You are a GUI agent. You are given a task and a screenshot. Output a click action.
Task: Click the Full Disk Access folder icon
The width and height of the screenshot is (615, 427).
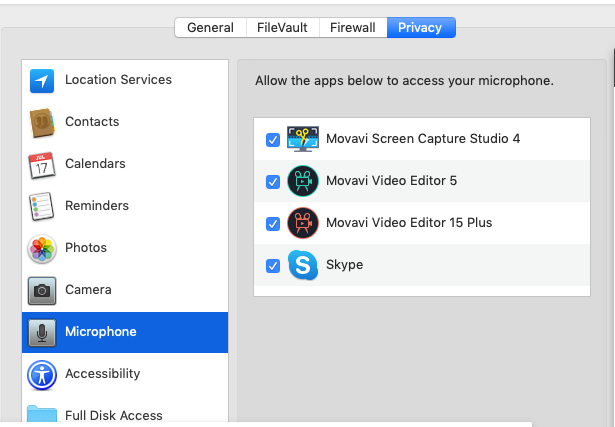[42, 414]
